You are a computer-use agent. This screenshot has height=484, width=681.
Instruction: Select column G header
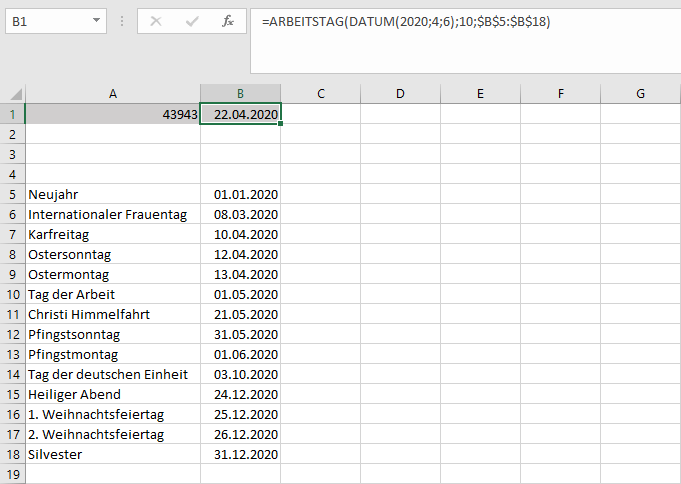tap(641, 93)
